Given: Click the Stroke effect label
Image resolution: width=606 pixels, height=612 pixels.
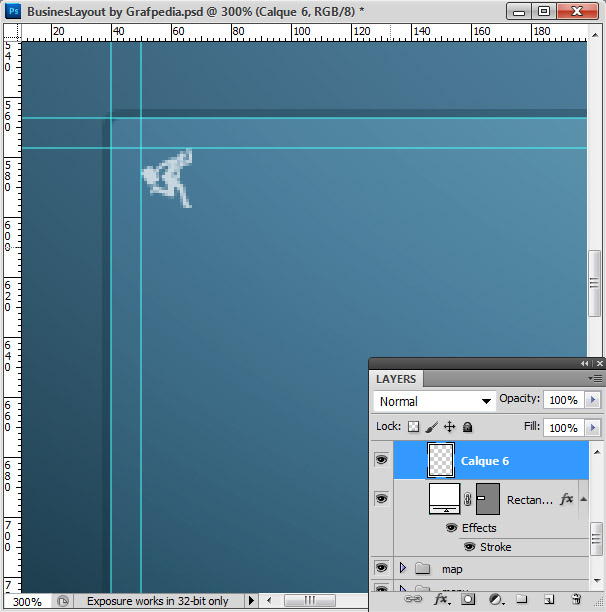Looking at the screenshot, I should click(x=496, y=547).
